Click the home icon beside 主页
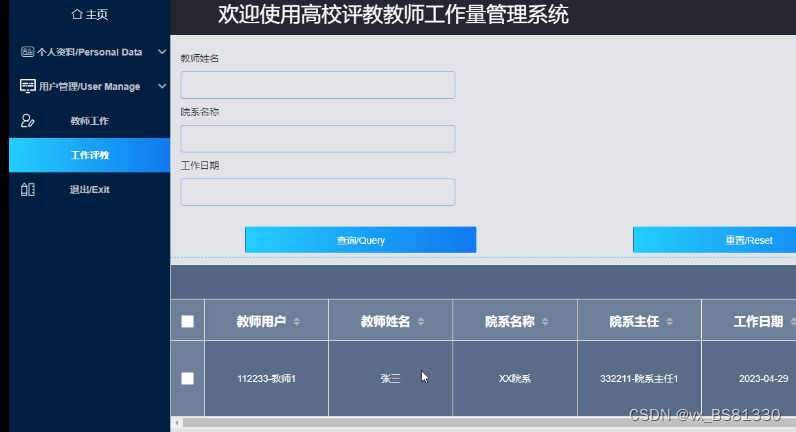Screen dimensions: 796x432 click(77, 14)
